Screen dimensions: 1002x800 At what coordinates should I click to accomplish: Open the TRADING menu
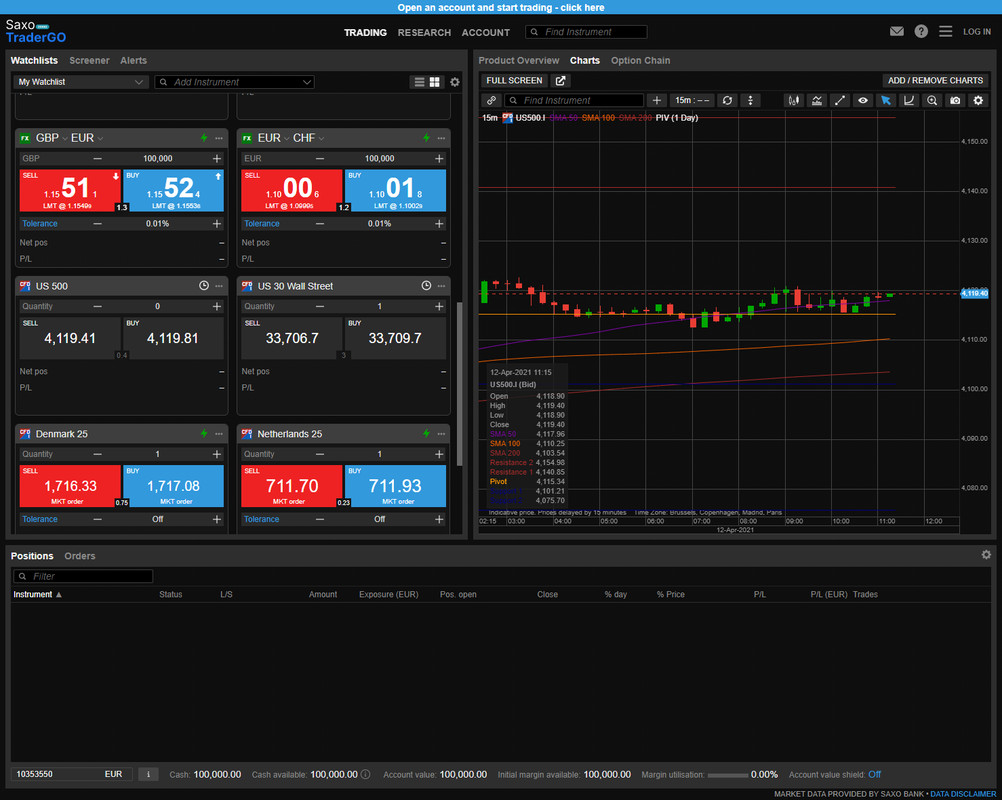pos(365,33)
